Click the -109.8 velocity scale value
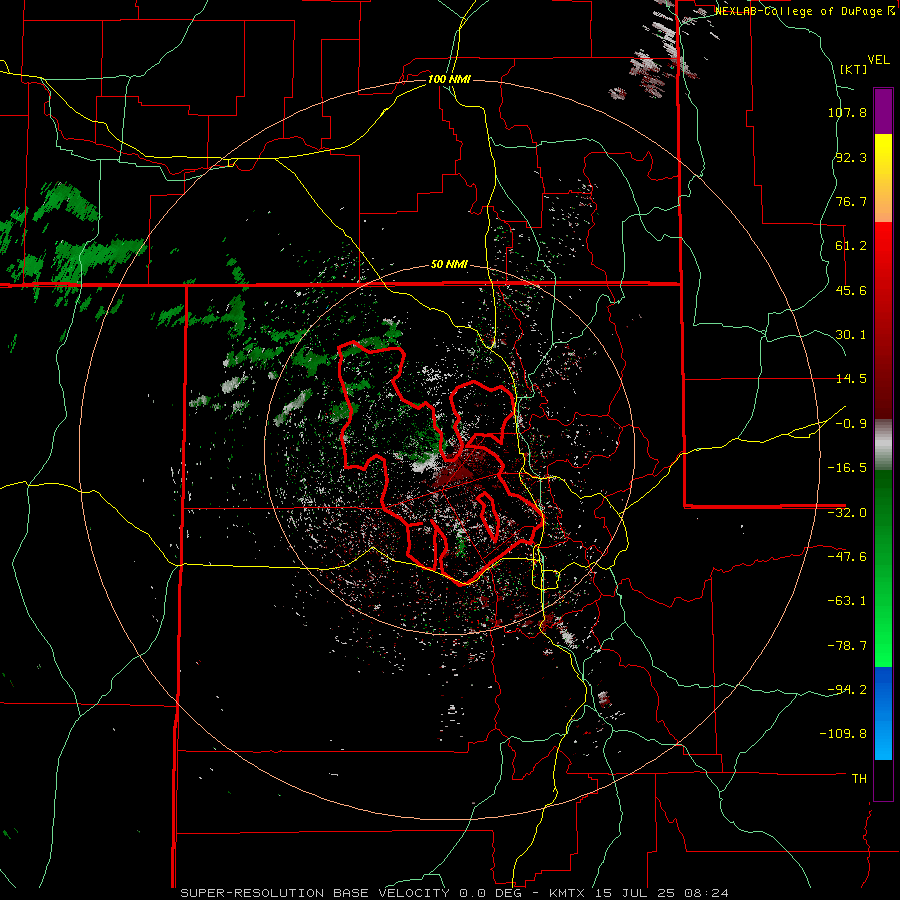 point(843,734)
